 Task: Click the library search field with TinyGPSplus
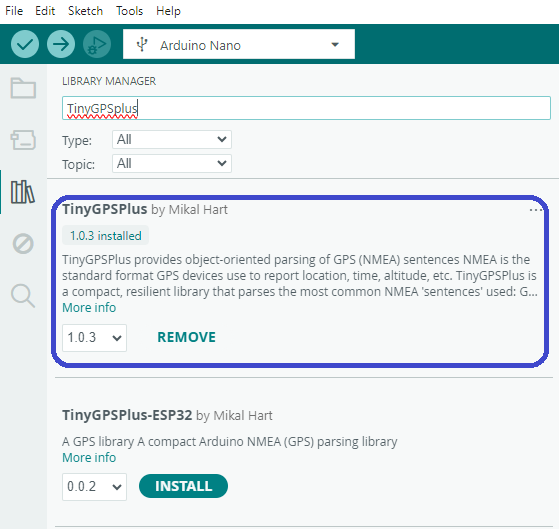(x=306, y=108)
